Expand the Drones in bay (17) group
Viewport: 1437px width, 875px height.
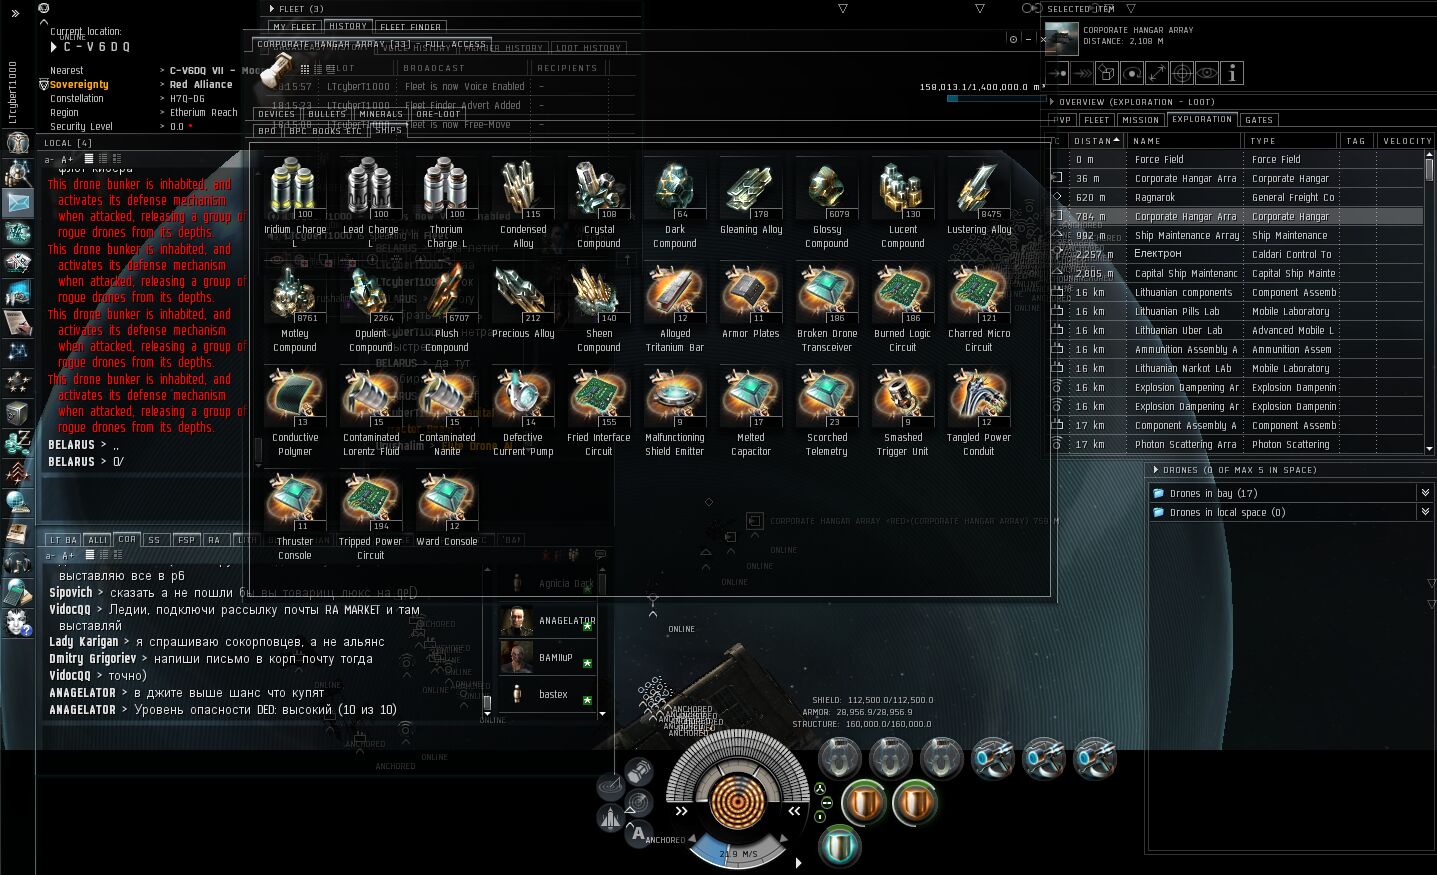coord(1425,493)
